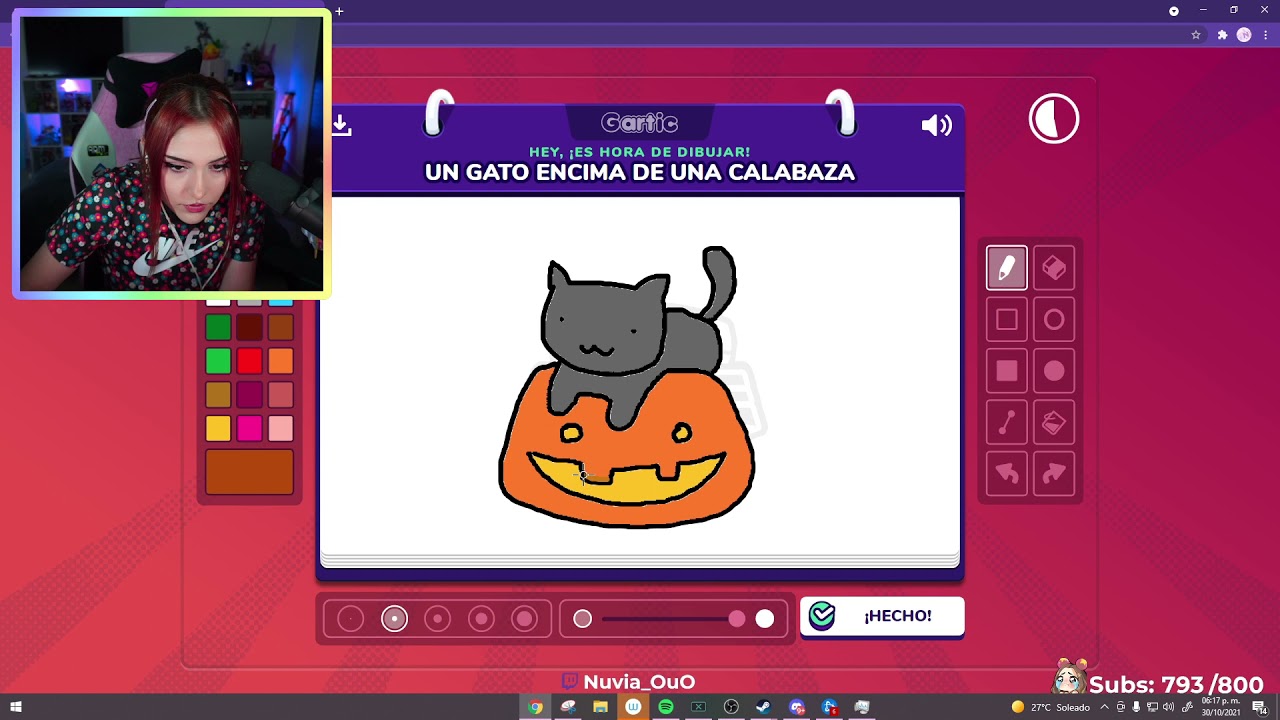The width and height of the screenshot is (1280, 720).
Task: Open File Explorer from the taskbar
Action: (600, 707)
